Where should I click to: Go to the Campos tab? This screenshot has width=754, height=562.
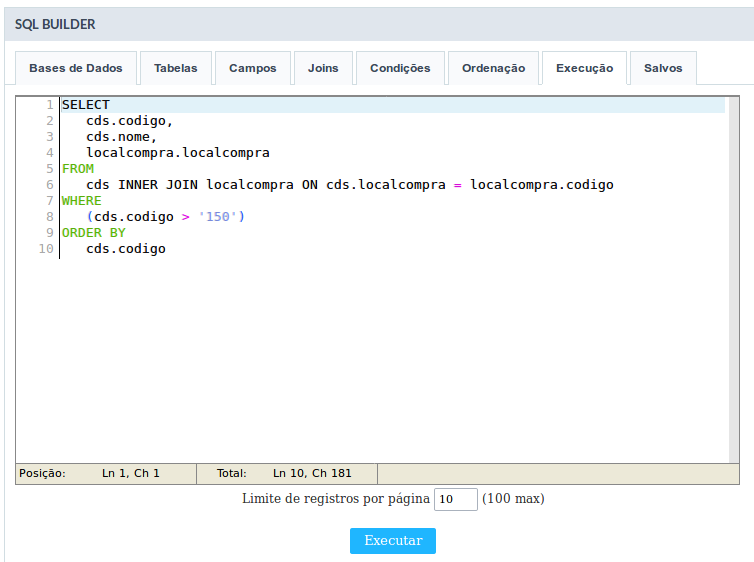[252, 68]
